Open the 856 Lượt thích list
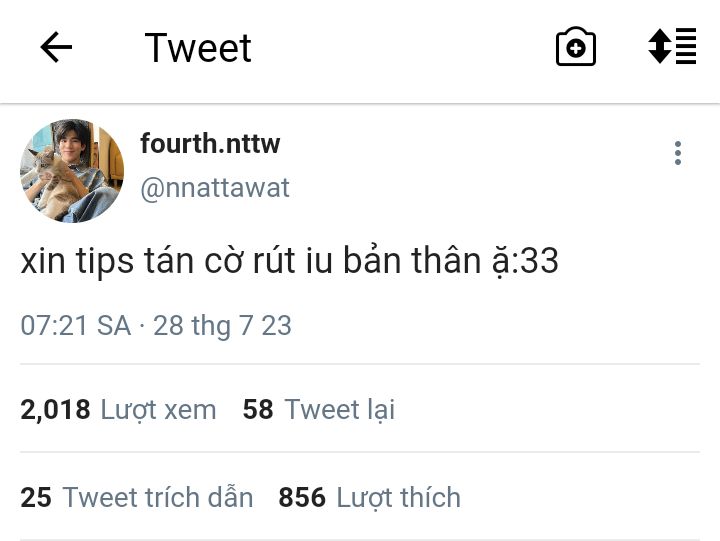Viewport: 720px width, 541px height. pyautogui.click(x=370, y=497)
